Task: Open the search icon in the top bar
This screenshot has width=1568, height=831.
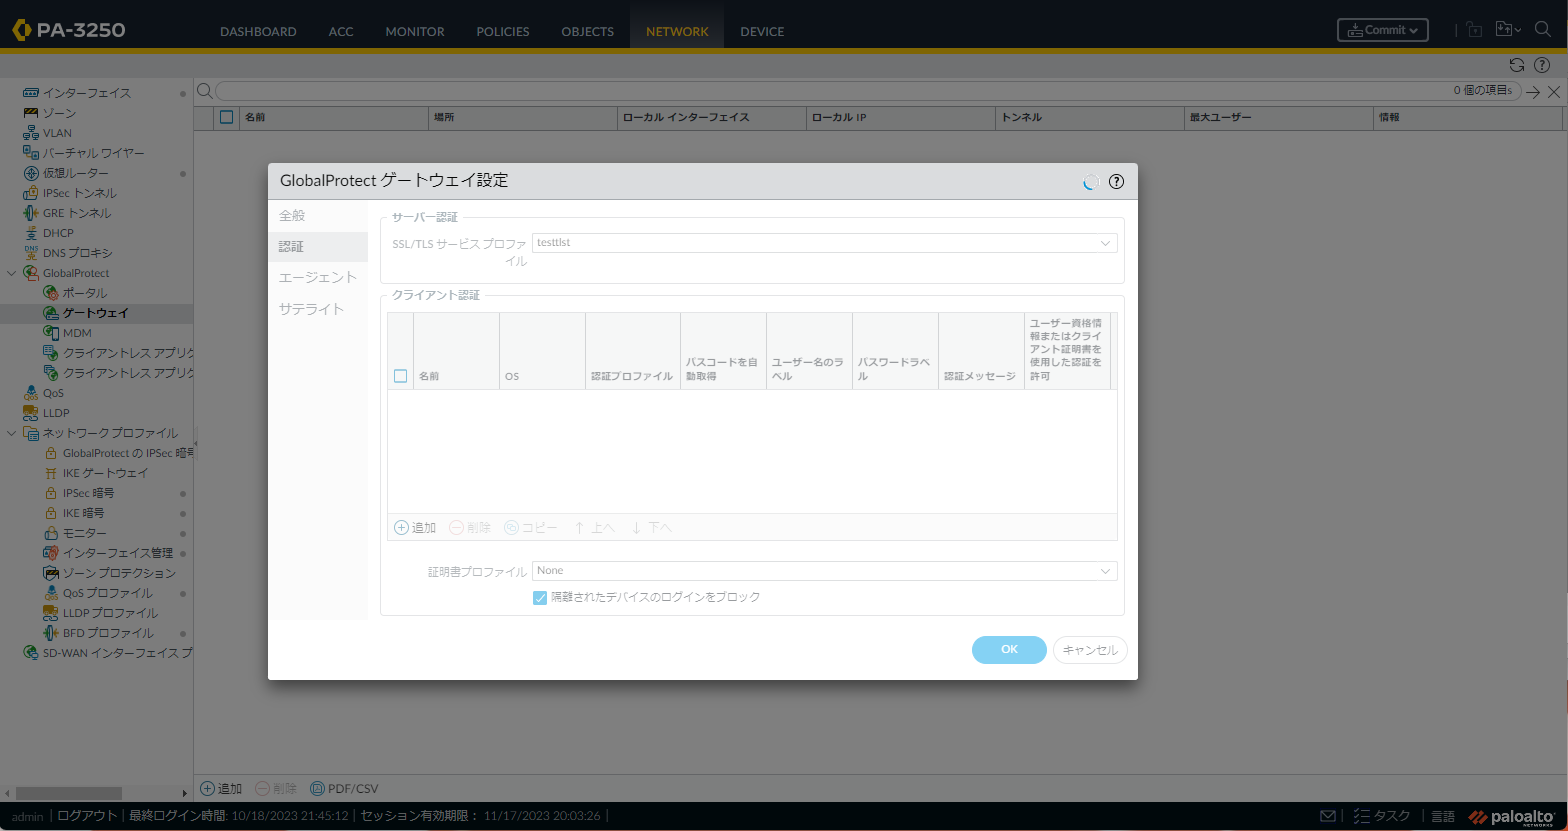Action: [x=1542, y=30]
